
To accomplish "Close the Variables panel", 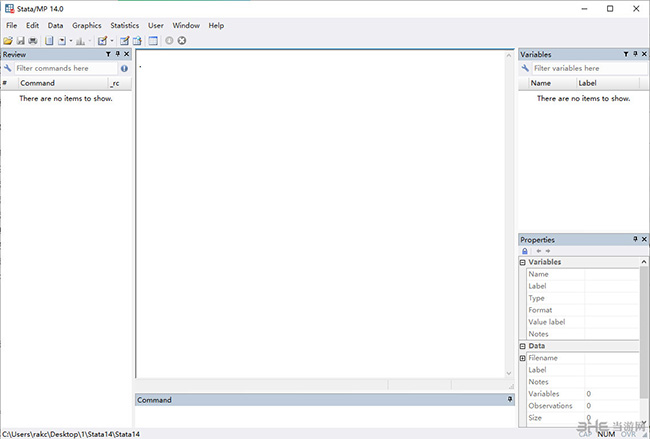I will [644, 54].
